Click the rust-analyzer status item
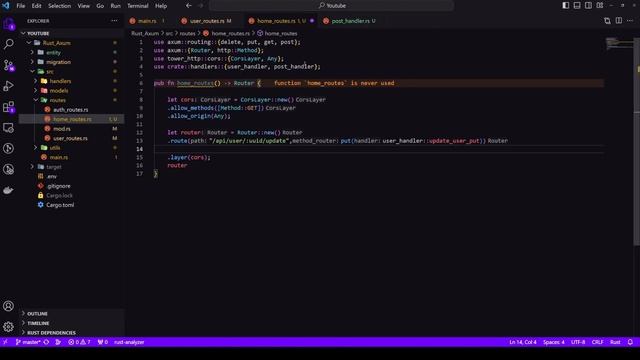This screenshot has height=360, width=640. (129, 342)
